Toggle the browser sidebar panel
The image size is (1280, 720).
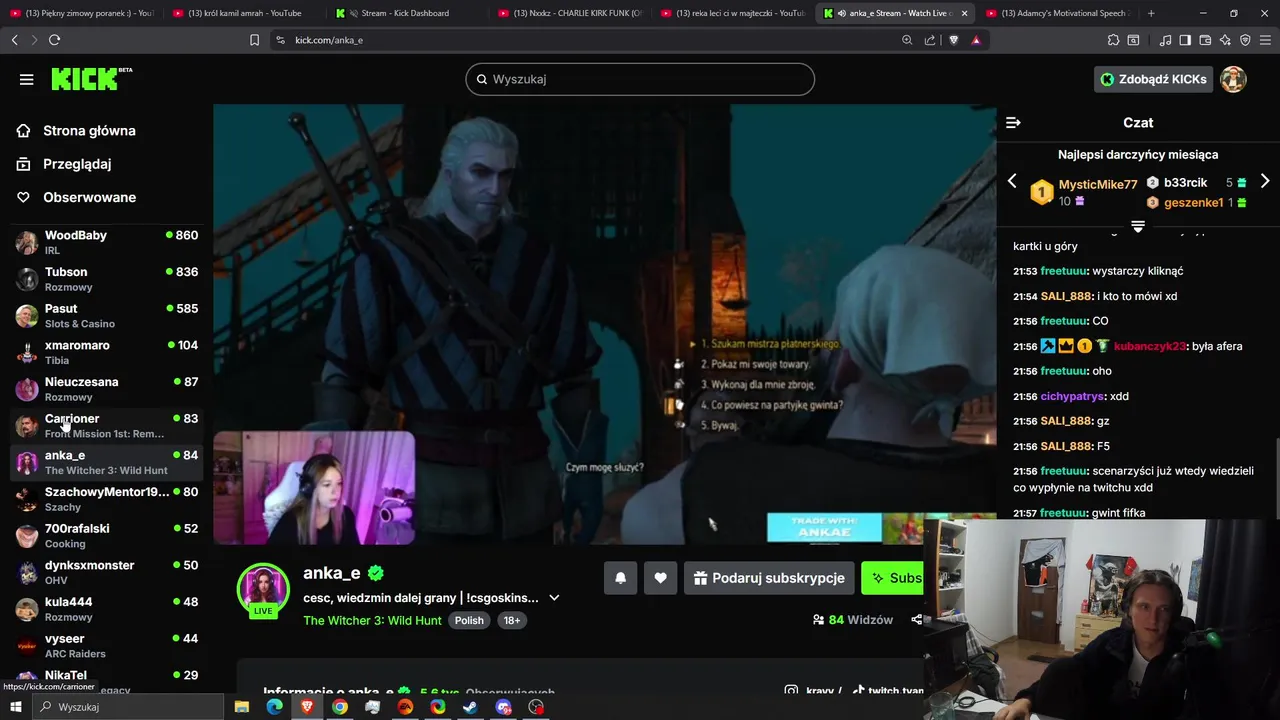[1185, 40]
